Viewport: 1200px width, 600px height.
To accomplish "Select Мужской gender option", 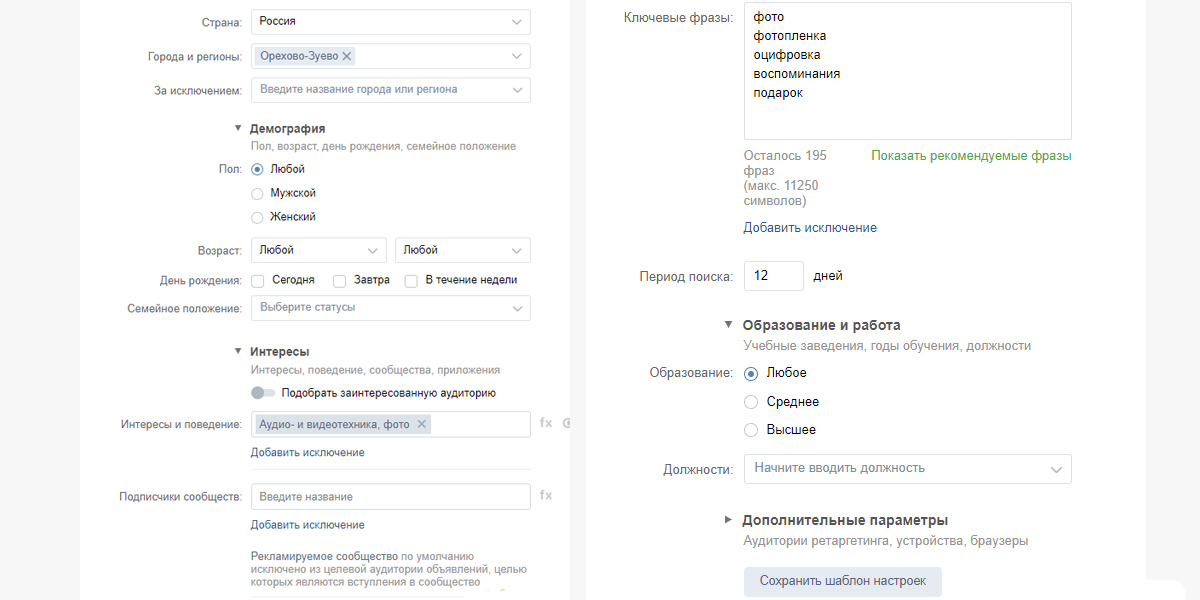I will pos(257,194).
